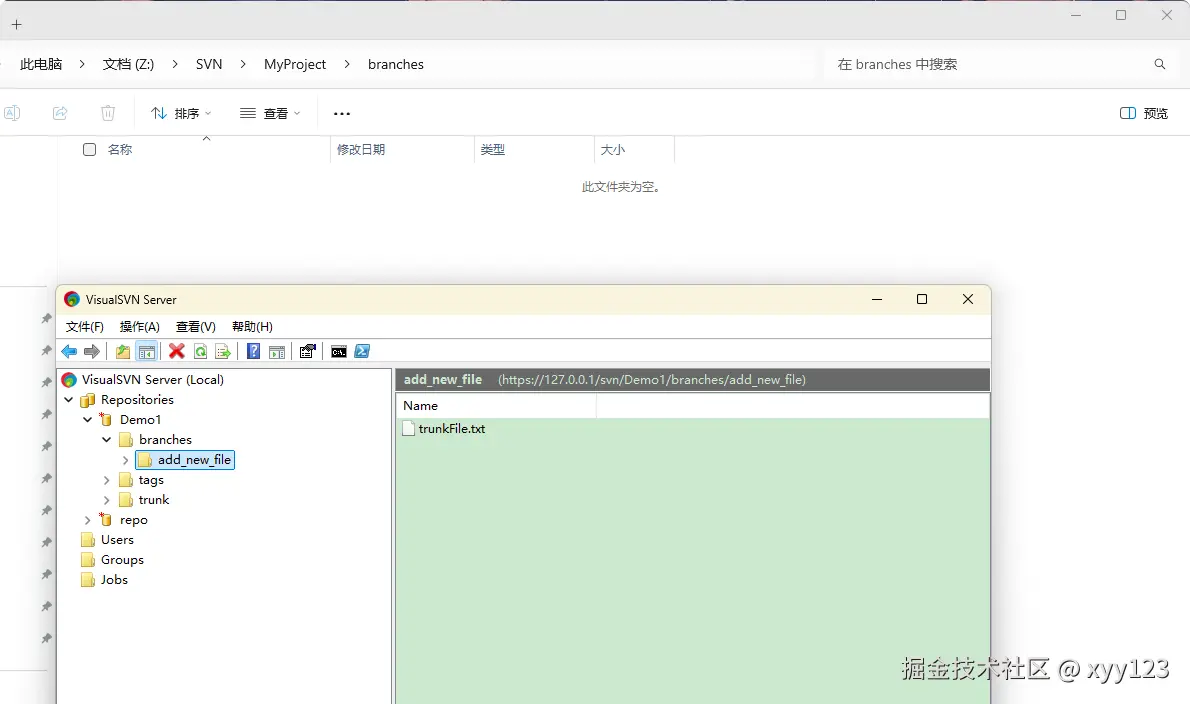Click the red Delete X icon
This screenshot has height=704, width=1190.
(x=177, y=351)
